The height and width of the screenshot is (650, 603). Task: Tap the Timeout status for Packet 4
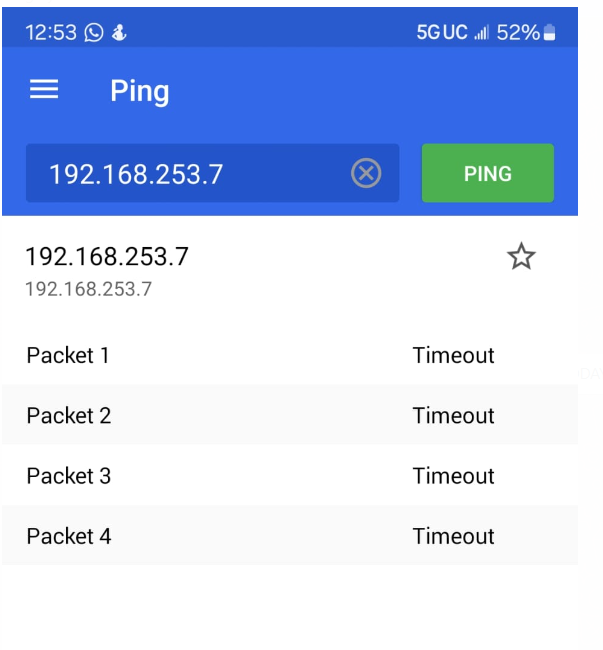pos(453,536)
